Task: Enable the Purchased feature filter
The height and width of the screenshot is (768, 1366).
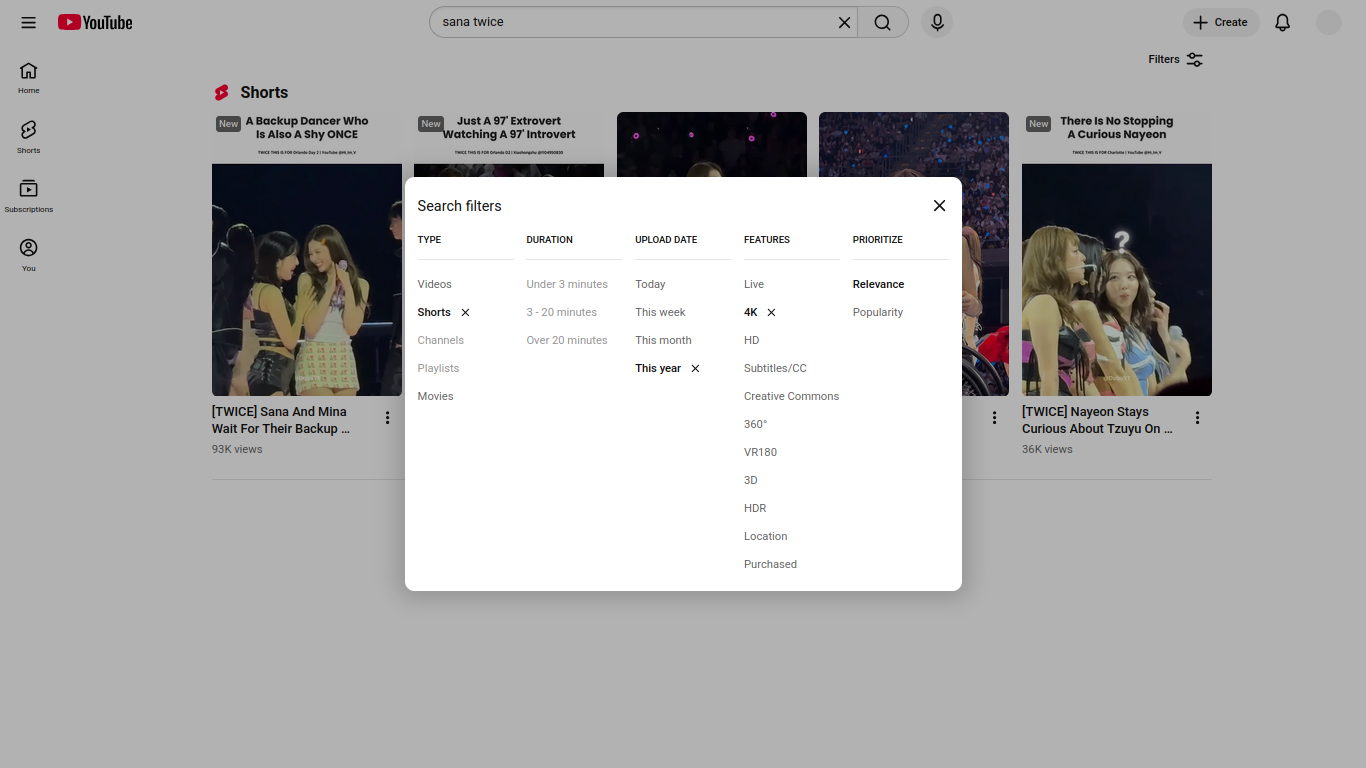Action: pyautogui.click(x=771, y=565)
